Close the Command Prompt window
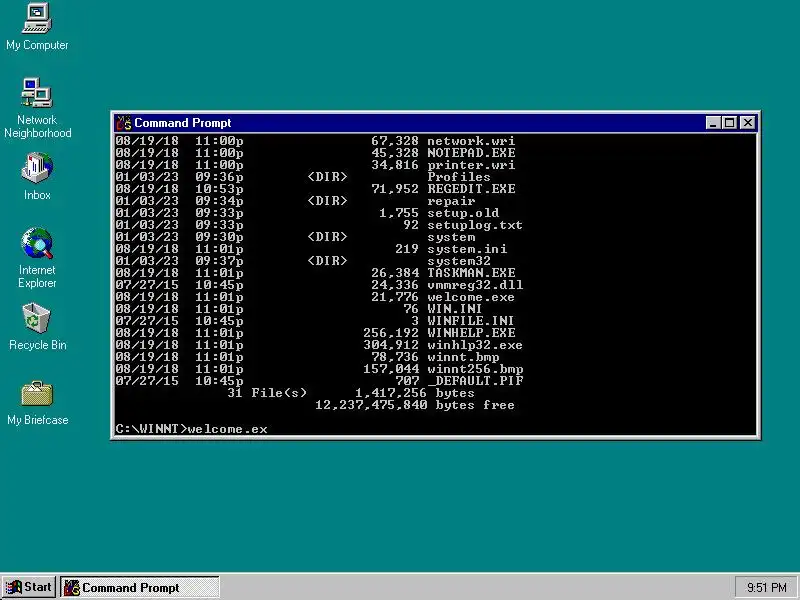Viewport: 800px width, 600px height. click(x=747, y=123)
